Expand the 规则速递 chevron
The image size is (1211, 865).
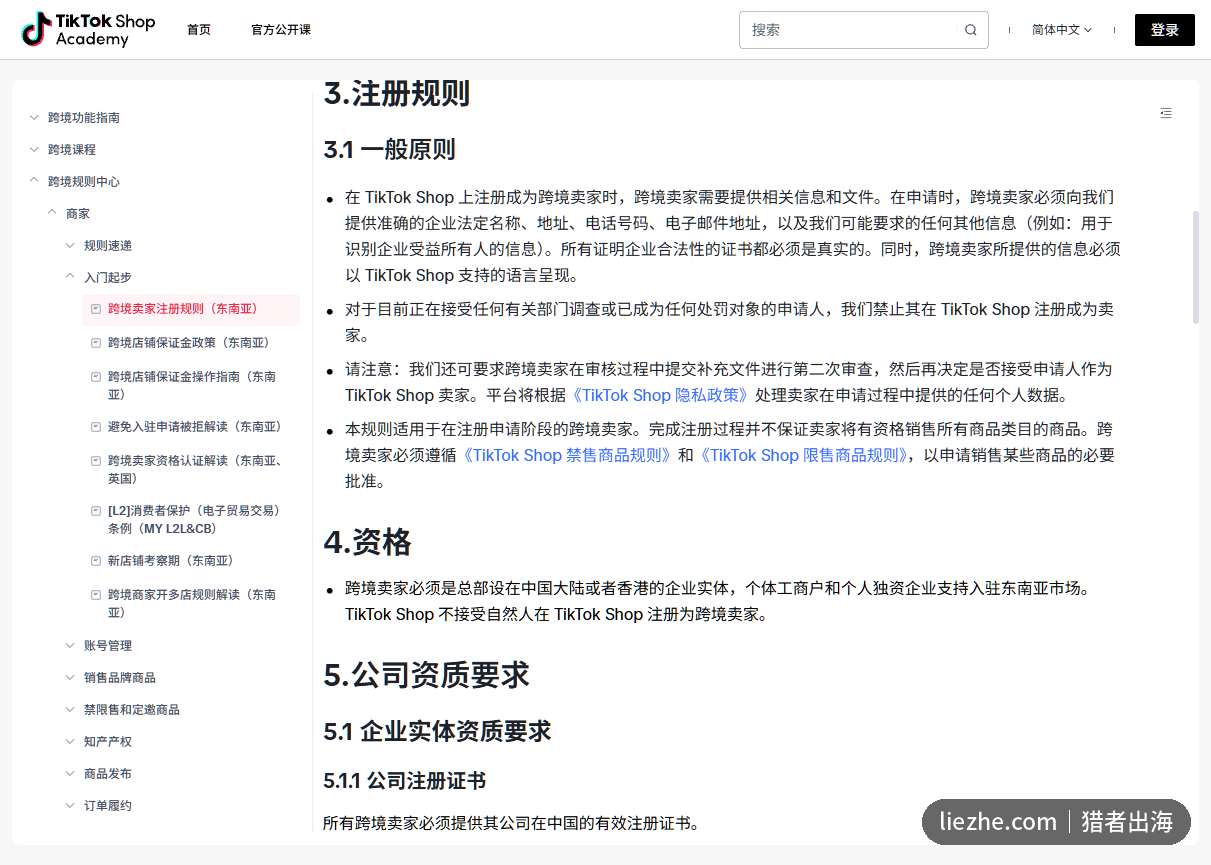(x=70, y=246)
